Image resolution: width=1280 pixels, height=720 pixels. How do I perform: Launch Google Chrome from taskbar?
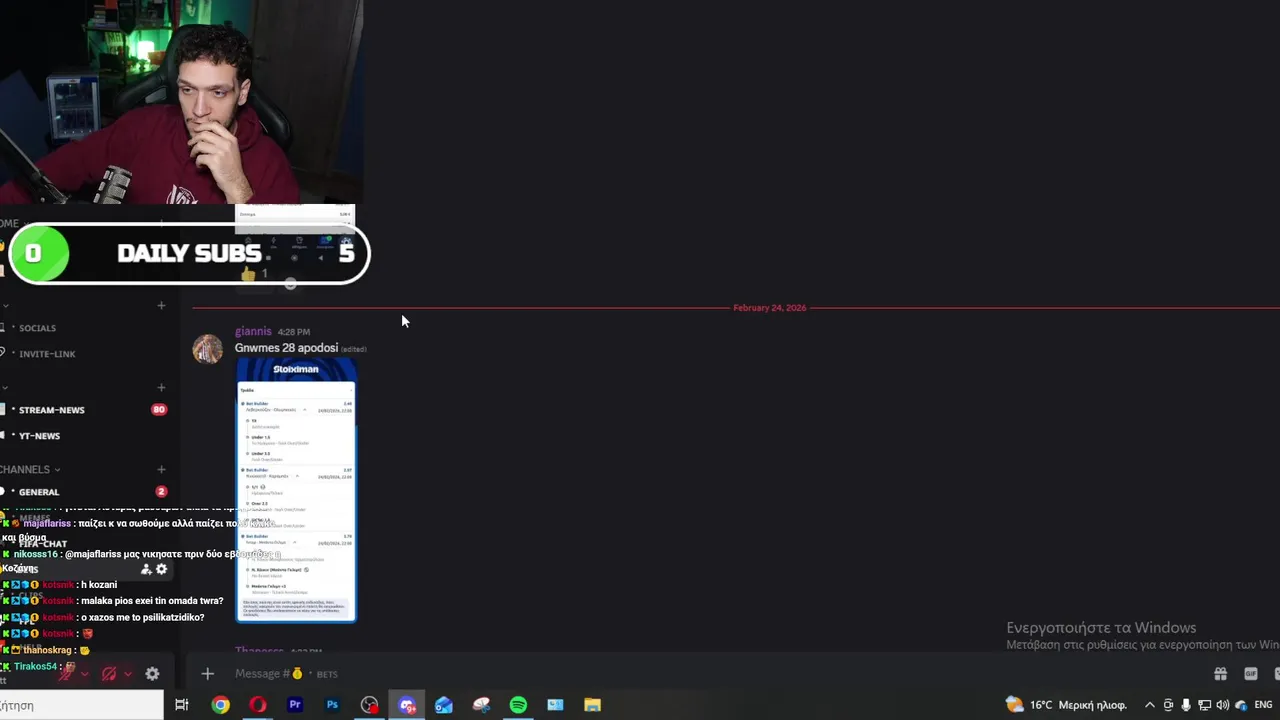220,705
